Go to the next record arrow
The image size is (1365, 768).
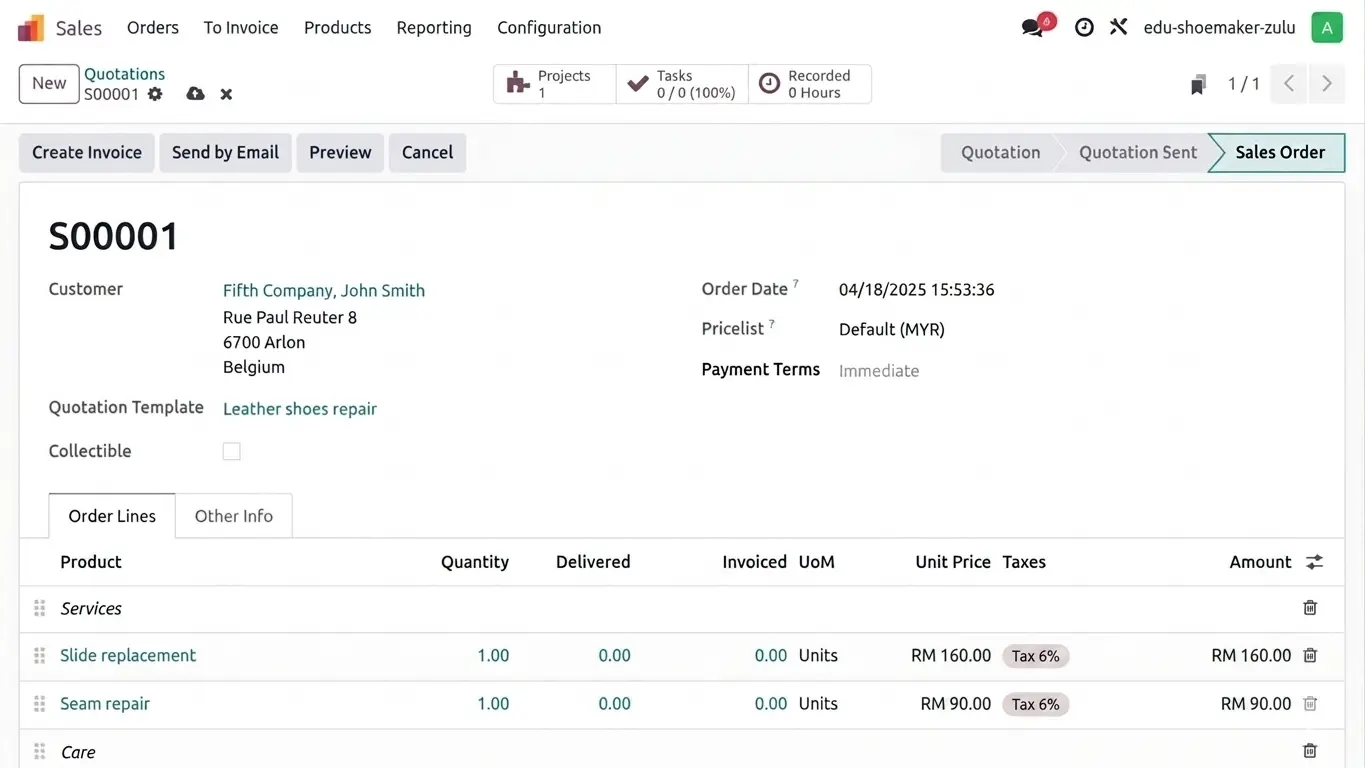[1327, 84]
